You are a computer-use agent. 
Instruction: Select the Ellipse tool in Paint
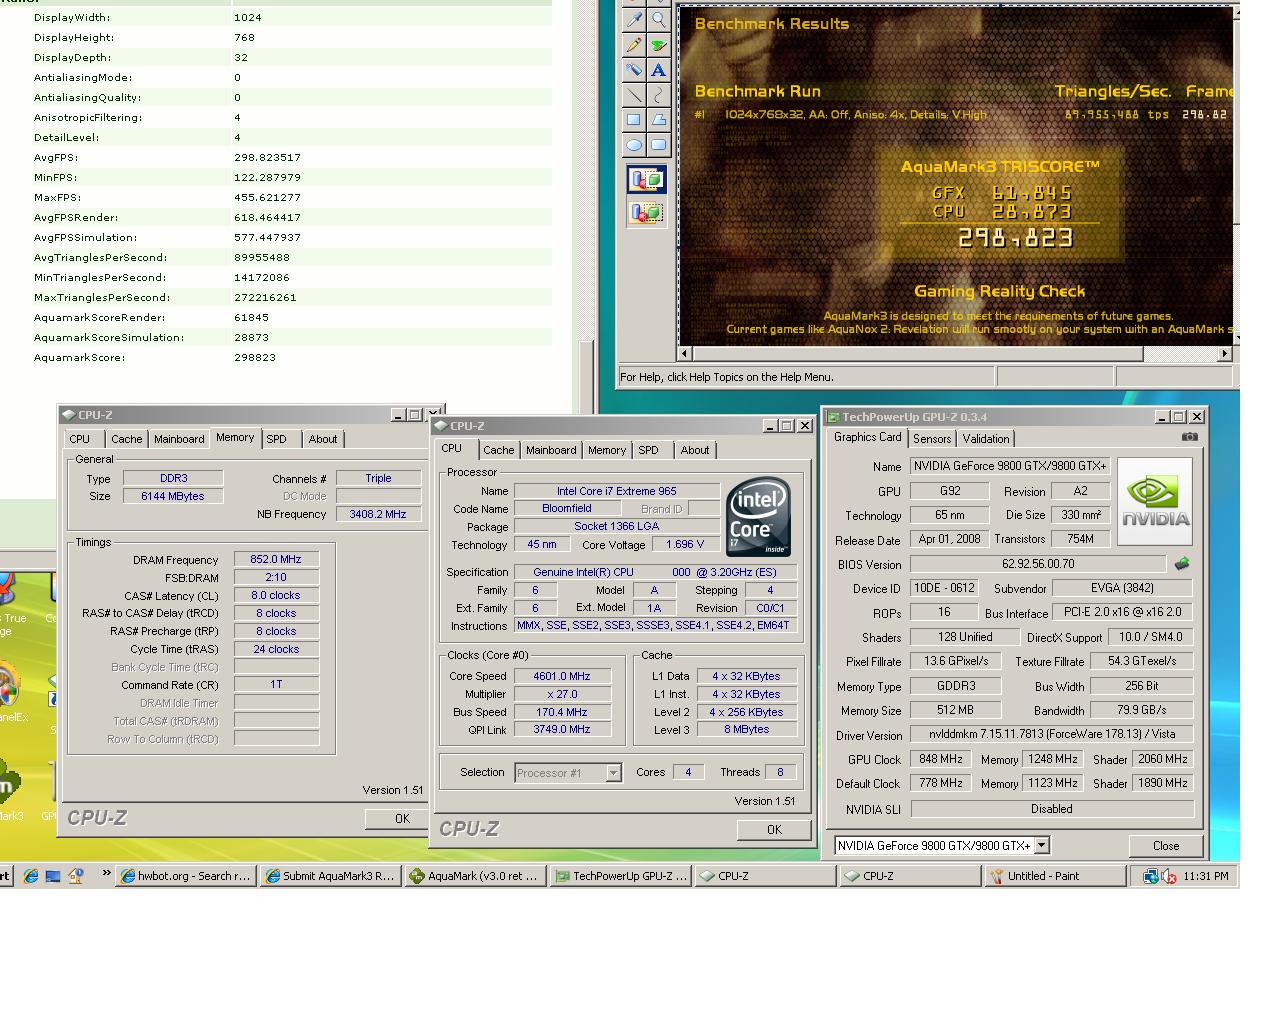634,145
